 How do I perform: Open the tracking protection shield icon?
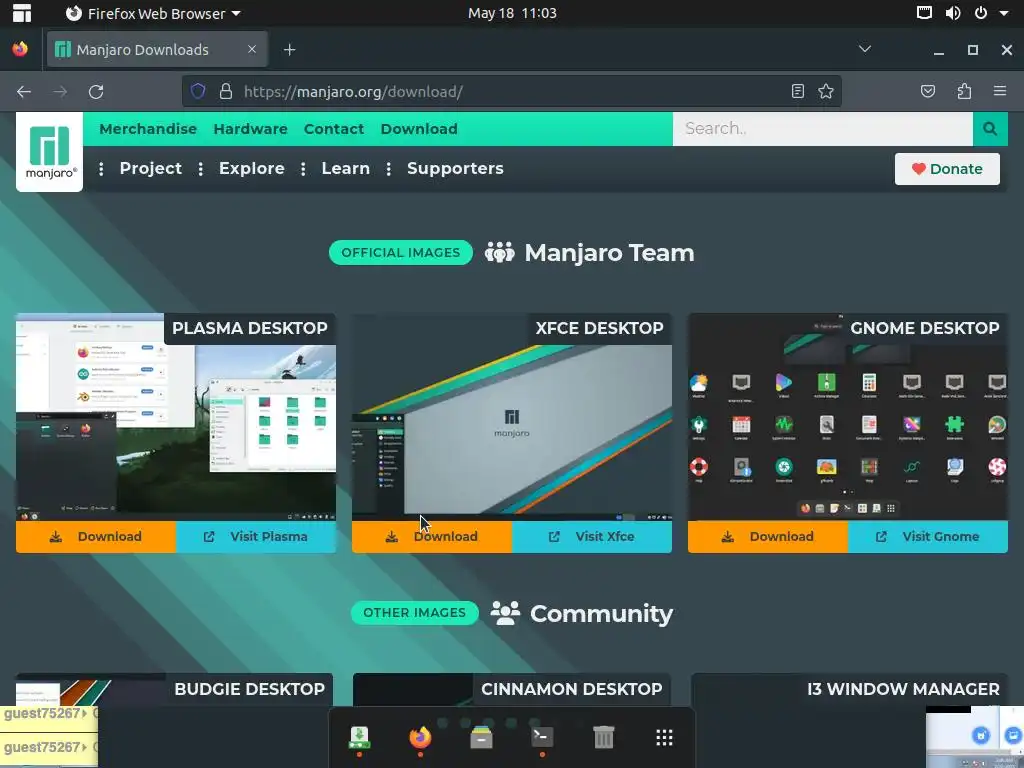coord(198,91)
